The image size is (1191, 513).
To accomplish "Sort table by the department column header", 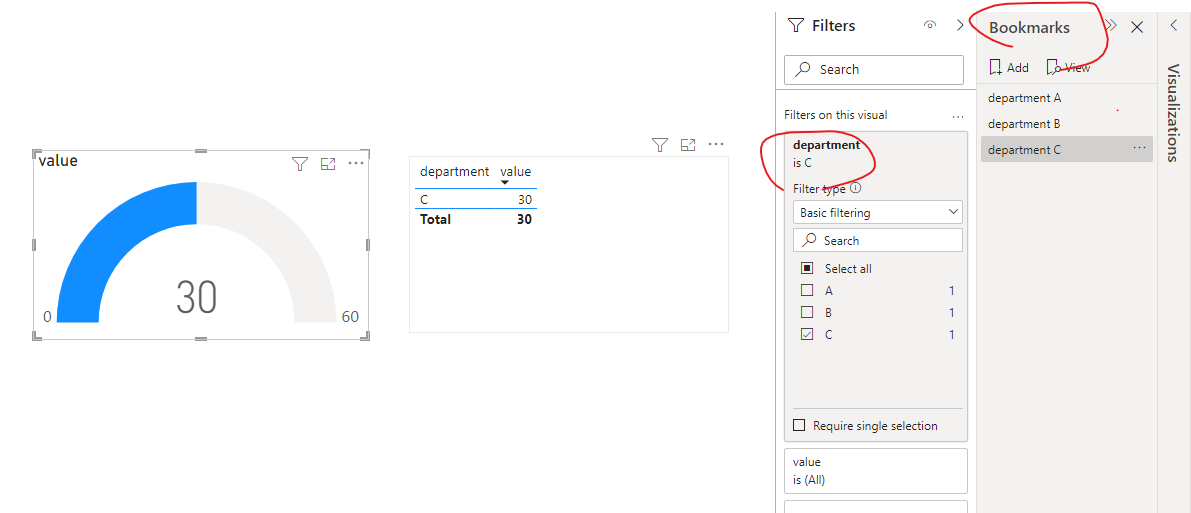I will pyautogui.click(x=454, y=172).
